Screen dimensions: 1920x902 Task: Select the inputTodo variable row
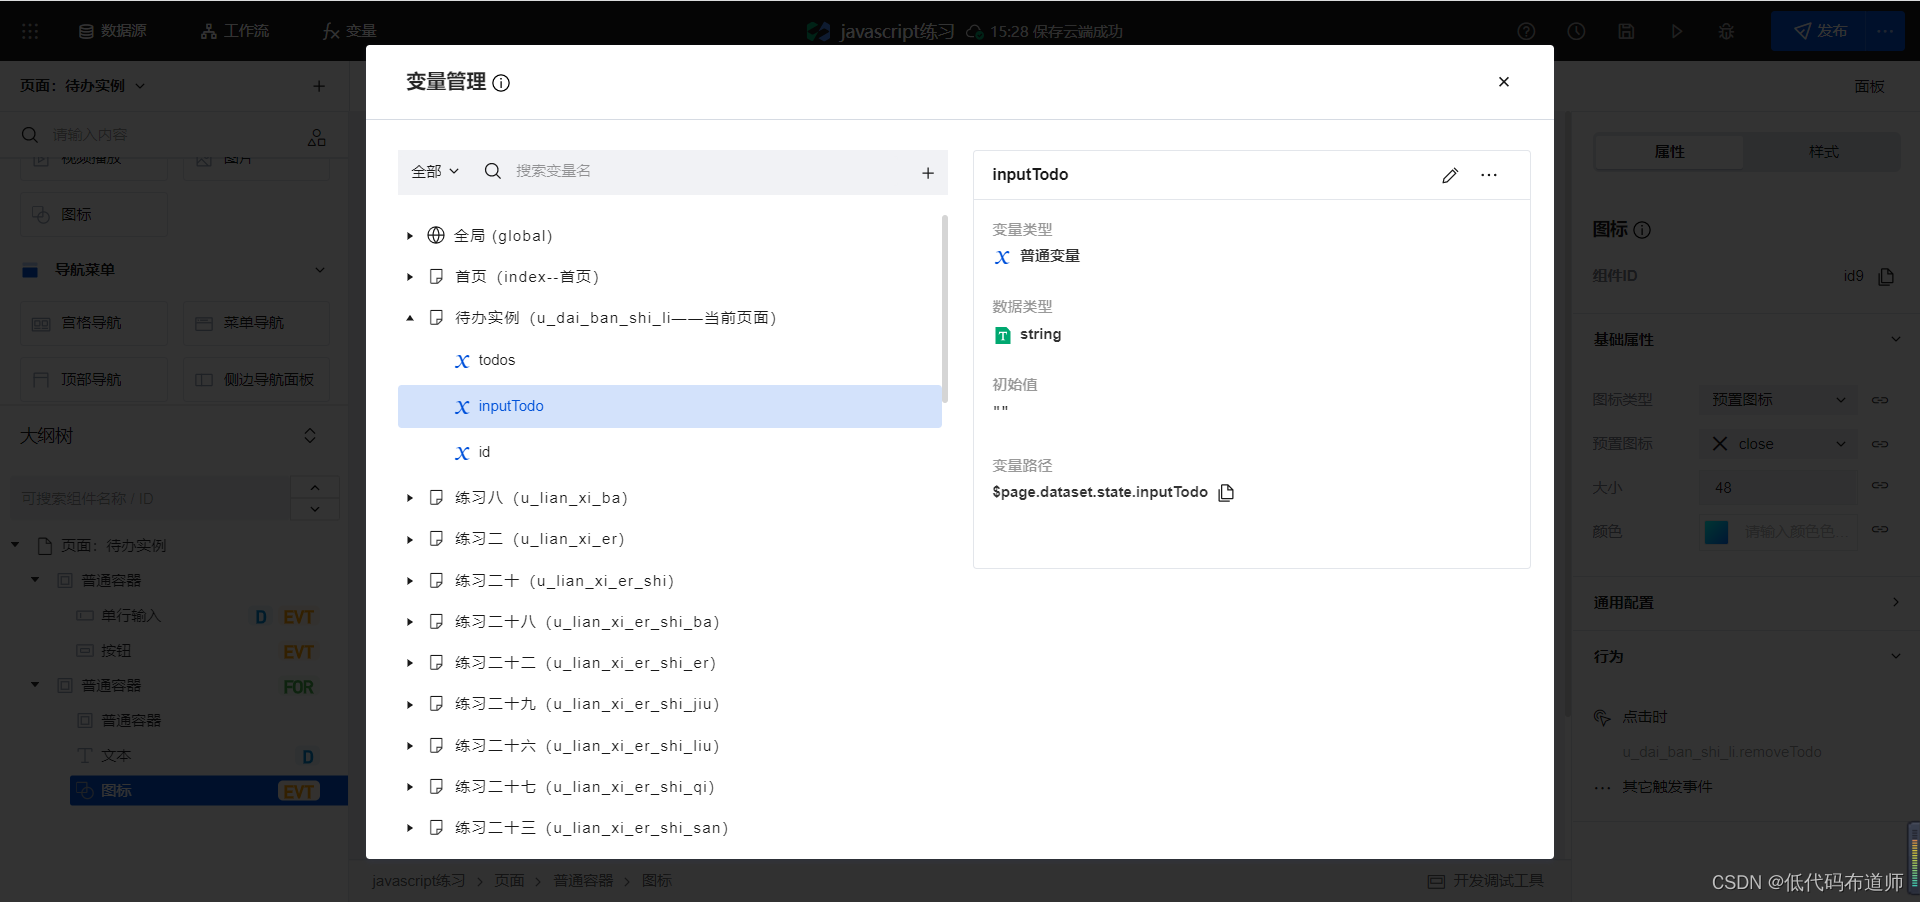pos(670,406)
